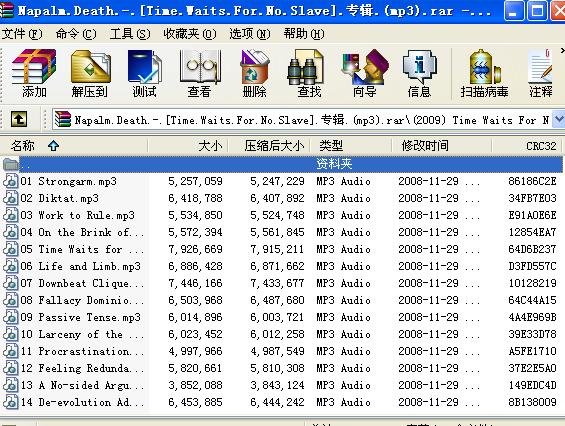565x426 pixels.
Task: Click packed size 7,915,211
Action: (277, 249)
